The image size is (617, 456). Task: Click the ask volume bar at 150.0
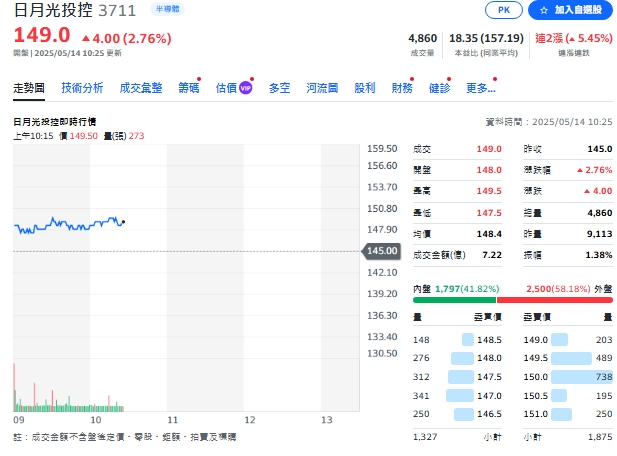(x=582, y=377)
